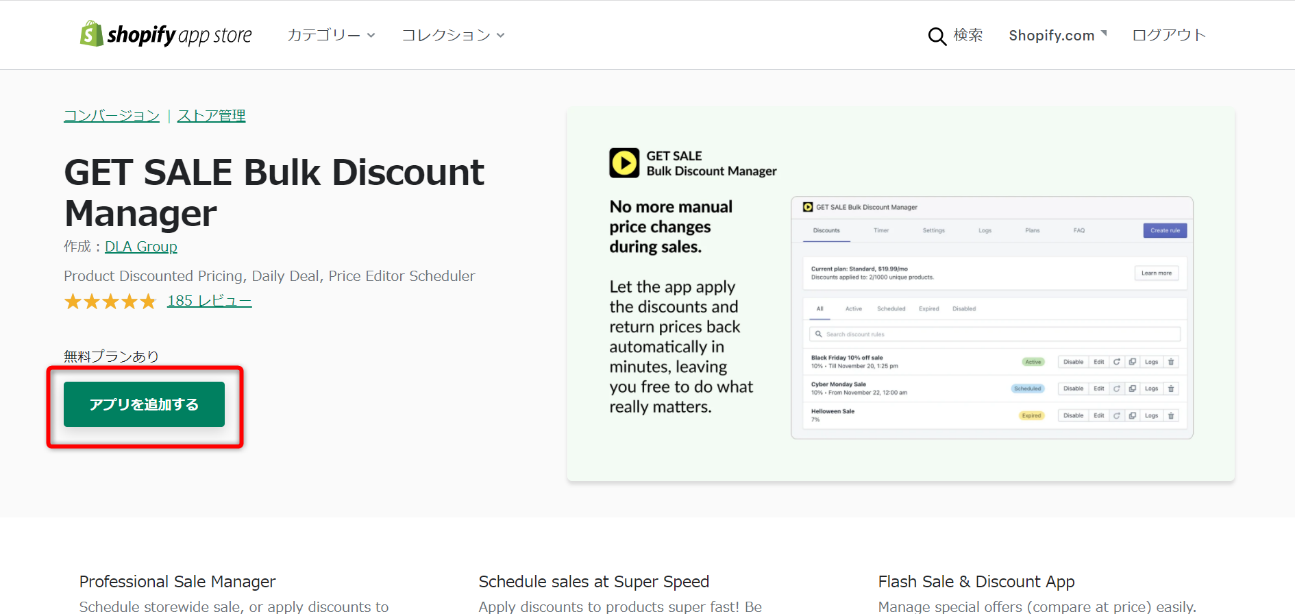Click delete icon on Helloween Sale row
The height and width of the screenshot is (614, 1295).
(x=1171, y=415)
